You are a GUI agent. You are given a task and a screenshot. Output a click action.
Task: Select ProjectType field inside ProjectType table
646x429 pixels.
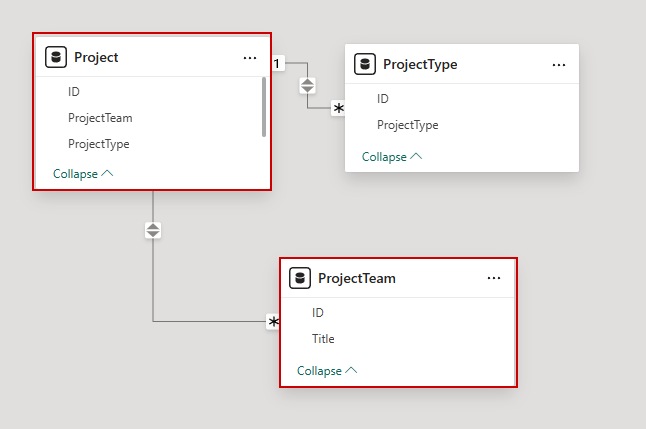click(x=407, y=125)
